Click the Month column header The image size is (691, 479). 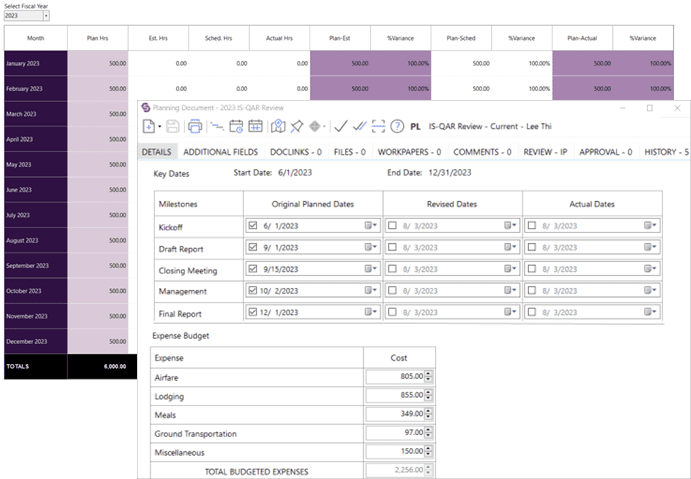(x=36, y=38)
